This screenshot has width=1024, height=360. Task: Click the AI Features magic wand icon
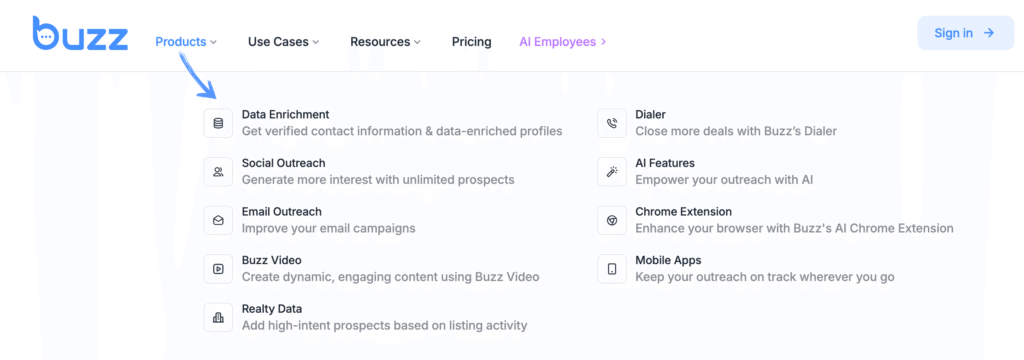(x=612, y=172)
